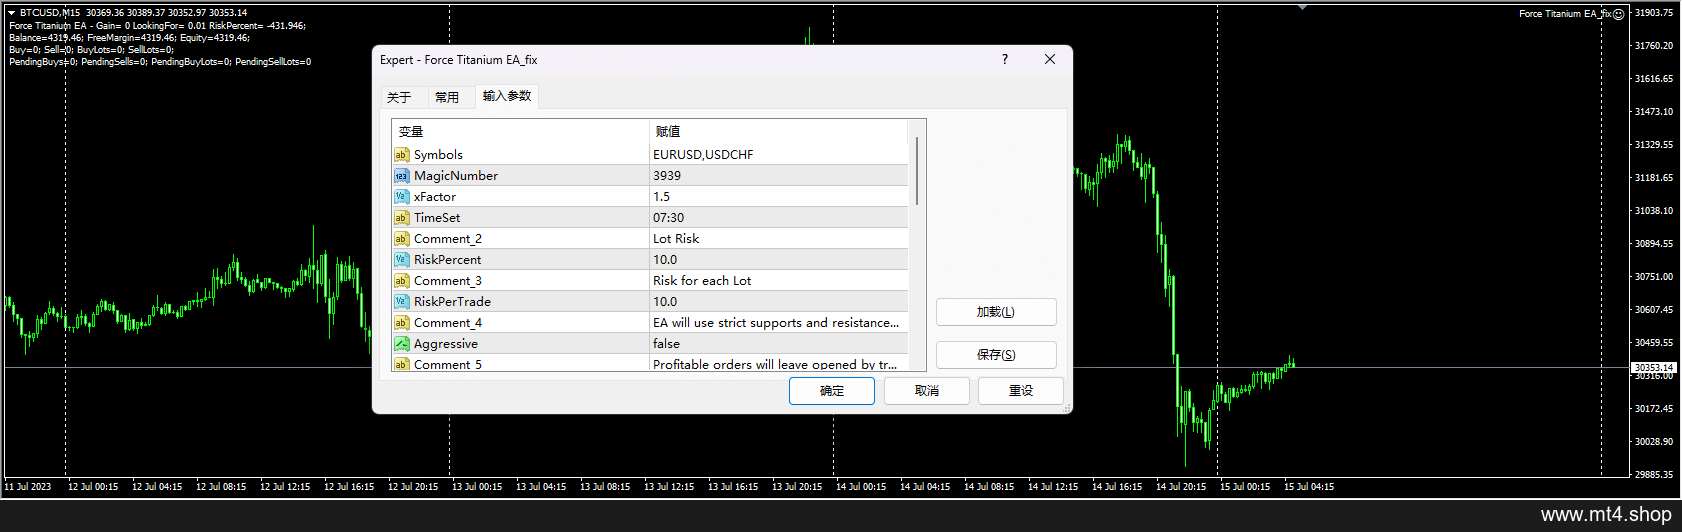This screenshot has height=532, width=1682.
Task: Click the Comment_3 string type icon
Action: pyautogui.click(x=401, y=281)
